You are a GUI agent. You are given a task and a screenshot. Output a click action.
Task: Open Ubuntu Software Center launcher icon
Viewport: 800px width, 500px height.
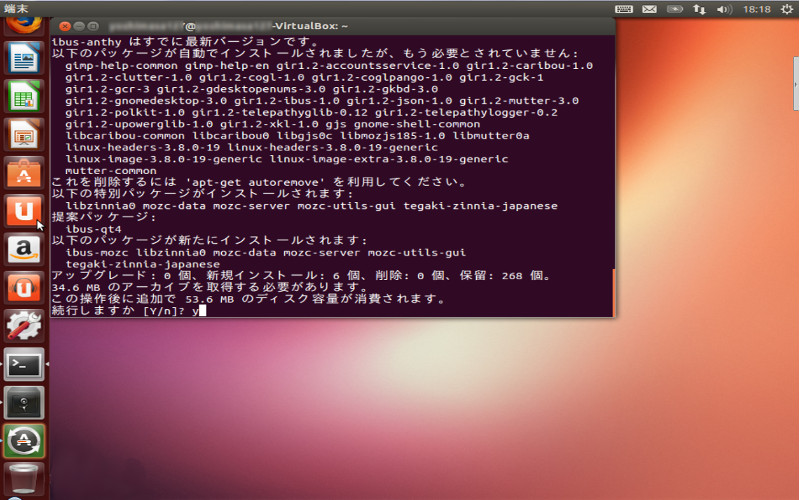(x=23, y=173)
